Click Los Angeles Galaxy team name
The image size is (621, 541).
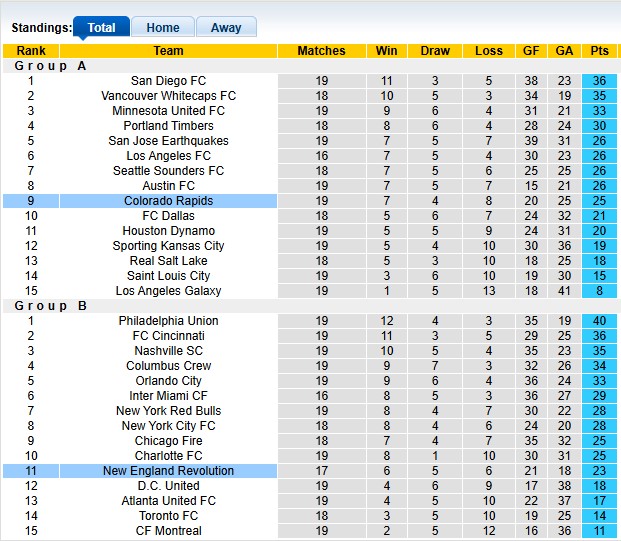click(x=168, y=291)
